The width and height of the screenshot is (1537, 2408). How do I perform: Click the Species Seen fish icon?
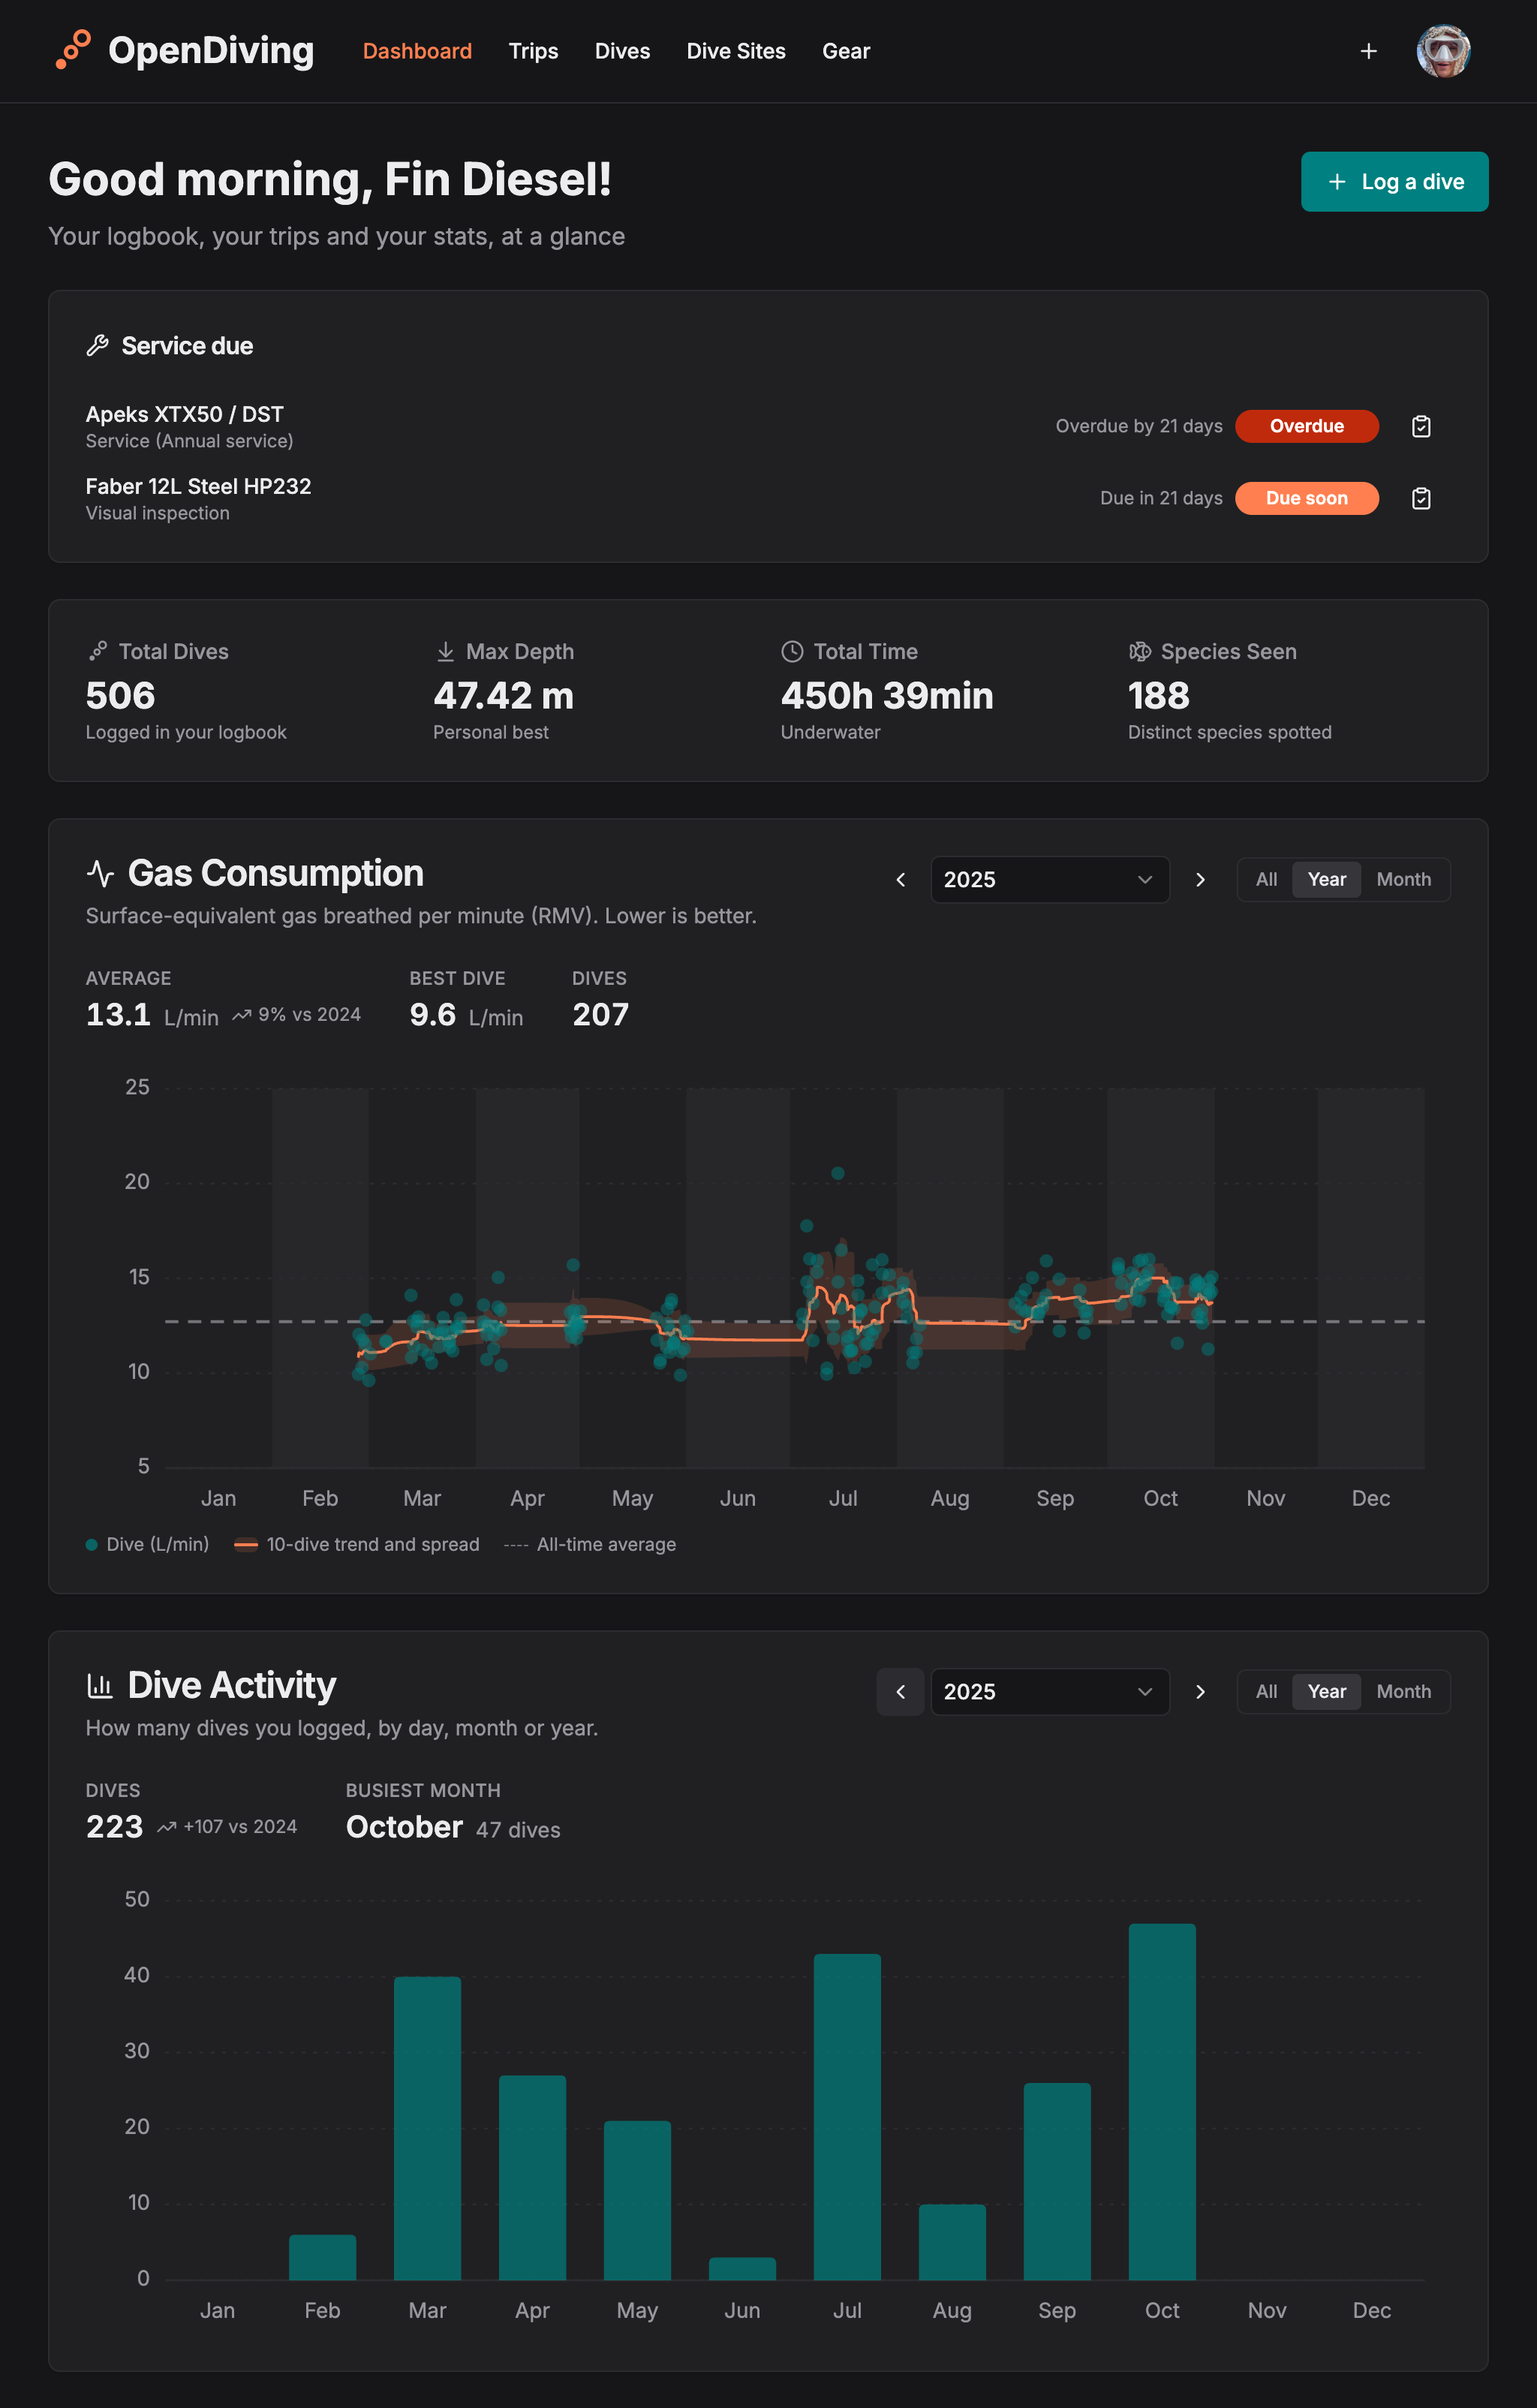click(x=1140, y=652)
